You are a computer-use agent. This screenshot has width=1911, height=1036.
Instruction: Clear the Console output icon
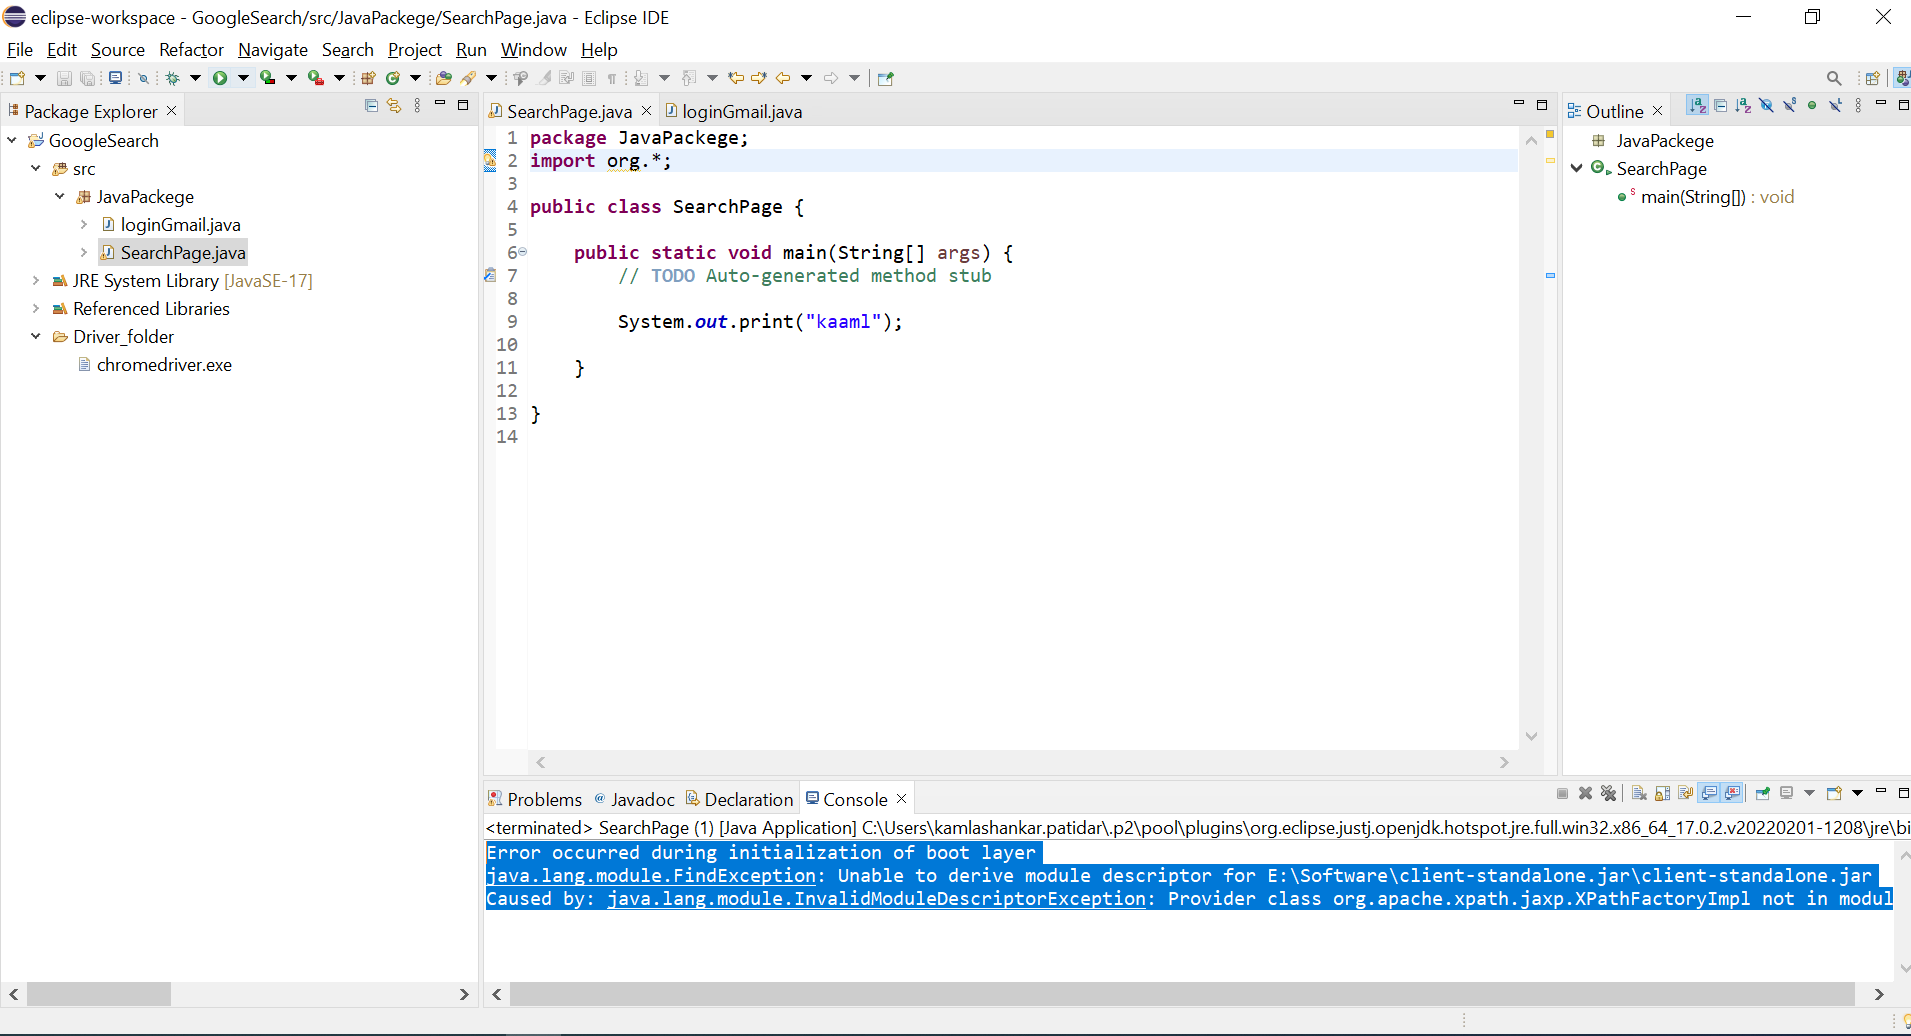[1639, 793]
